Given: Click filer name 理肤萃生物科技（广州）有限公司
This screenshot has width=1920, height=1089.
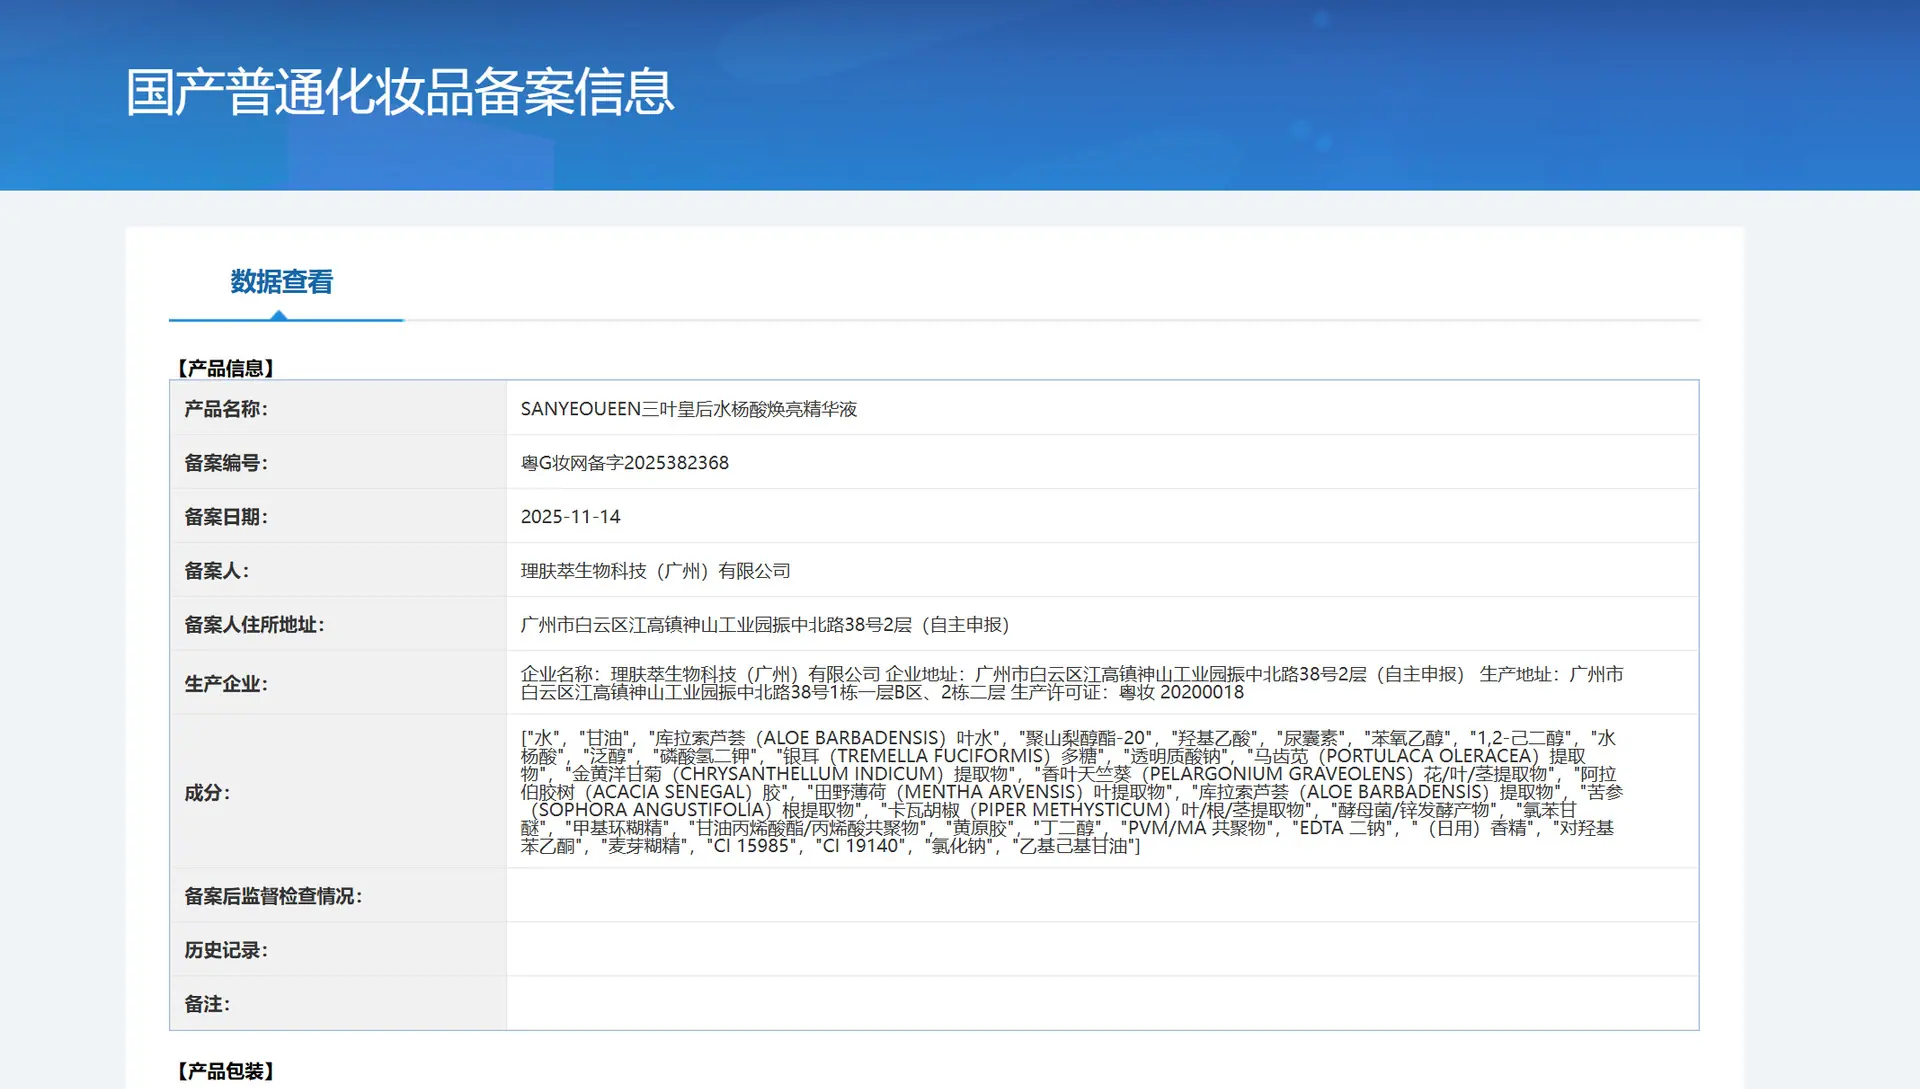Looking at the screenshot, I should point(655,571).
